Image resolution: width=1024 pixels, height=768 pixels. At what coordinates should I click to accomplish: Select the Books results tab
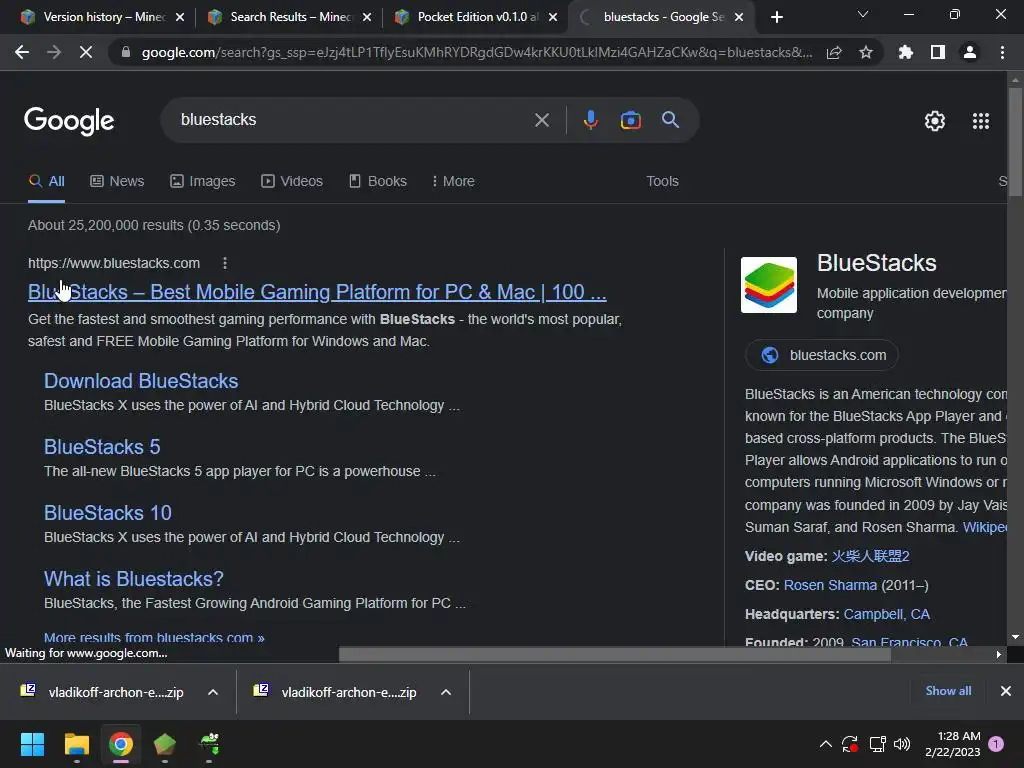tap(377, 181)
